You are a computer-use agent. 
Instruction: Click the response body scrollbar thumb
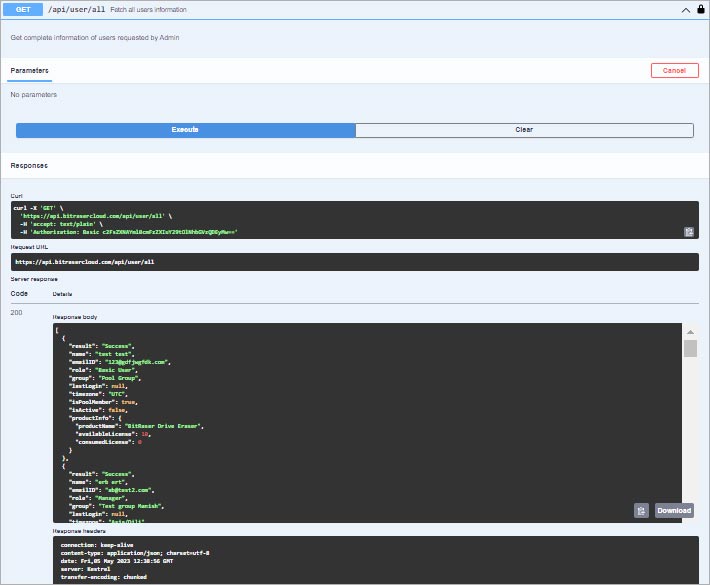[x=690, y=348]
